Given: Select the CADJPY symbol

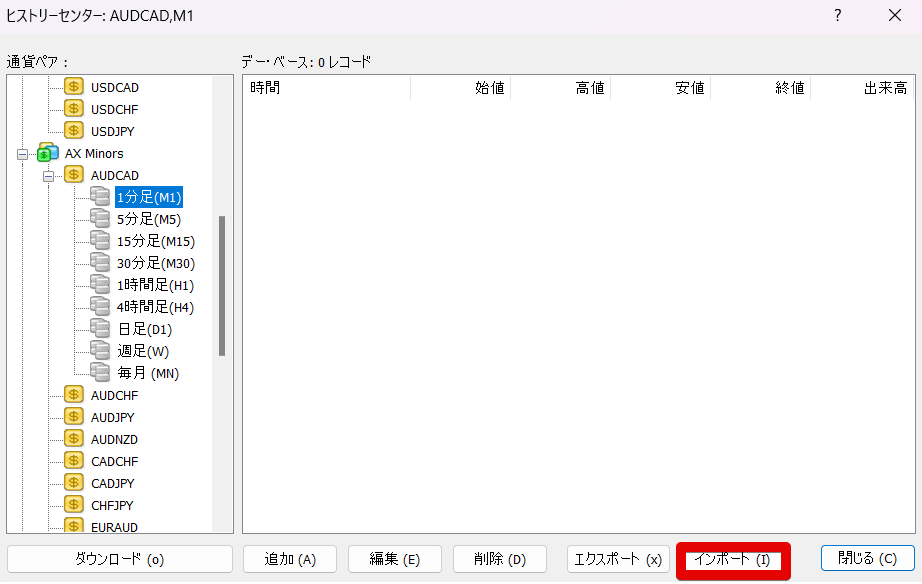Looking at the screenshot, I should pos(112,483).
